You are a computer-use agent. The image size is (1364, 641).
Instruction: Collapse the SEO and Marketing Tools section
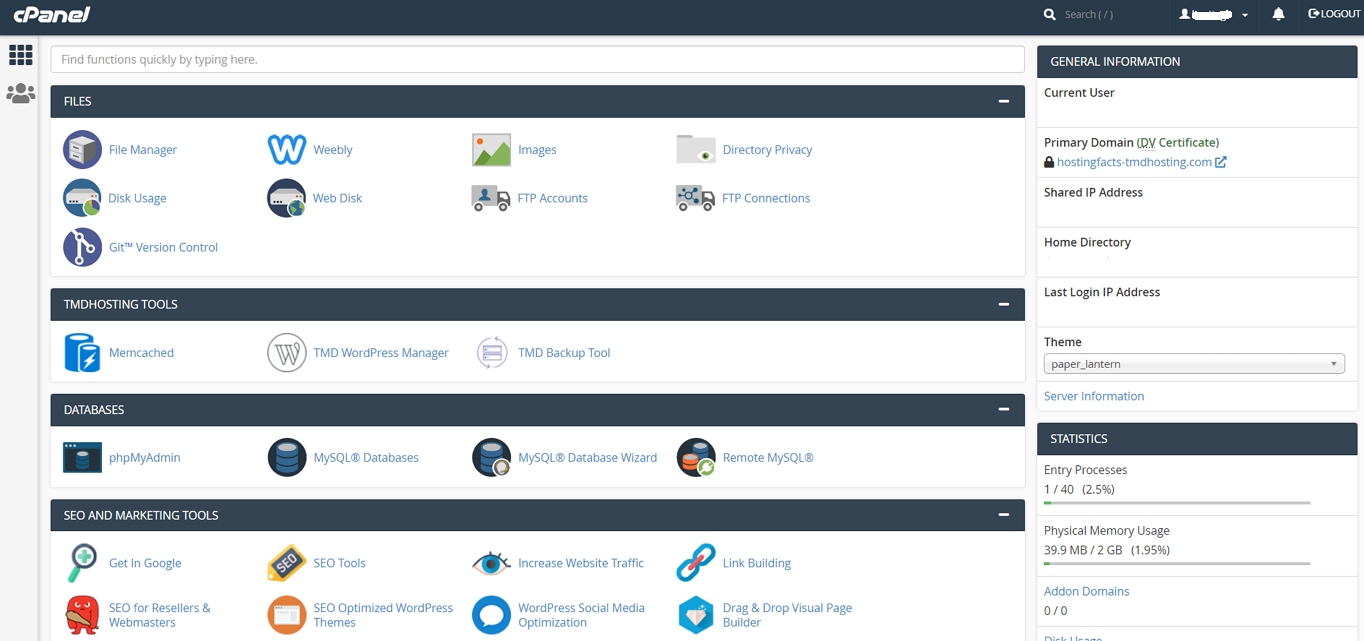(1003, 515)
